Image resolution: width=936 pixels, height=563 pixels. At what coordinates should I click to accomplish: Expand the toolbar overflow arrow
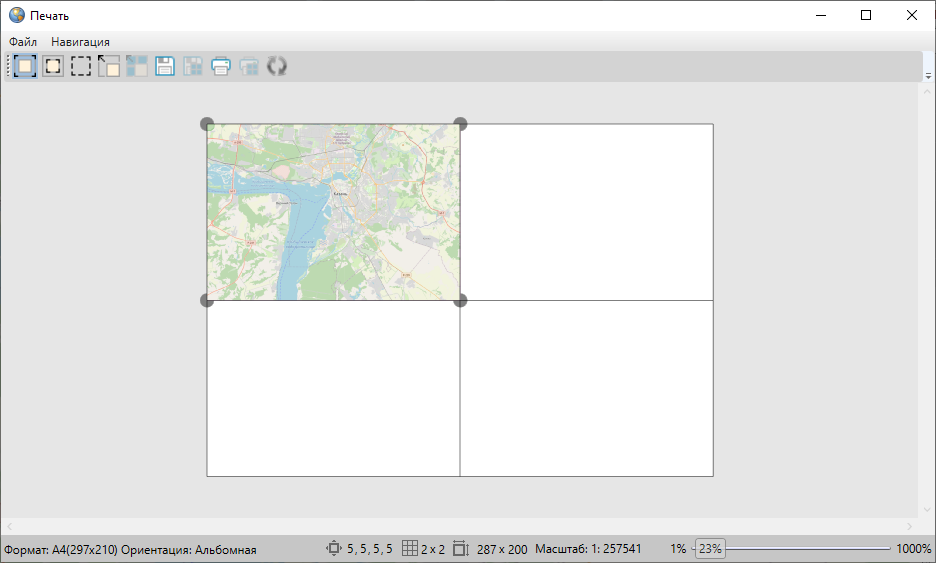coord(928,76)
